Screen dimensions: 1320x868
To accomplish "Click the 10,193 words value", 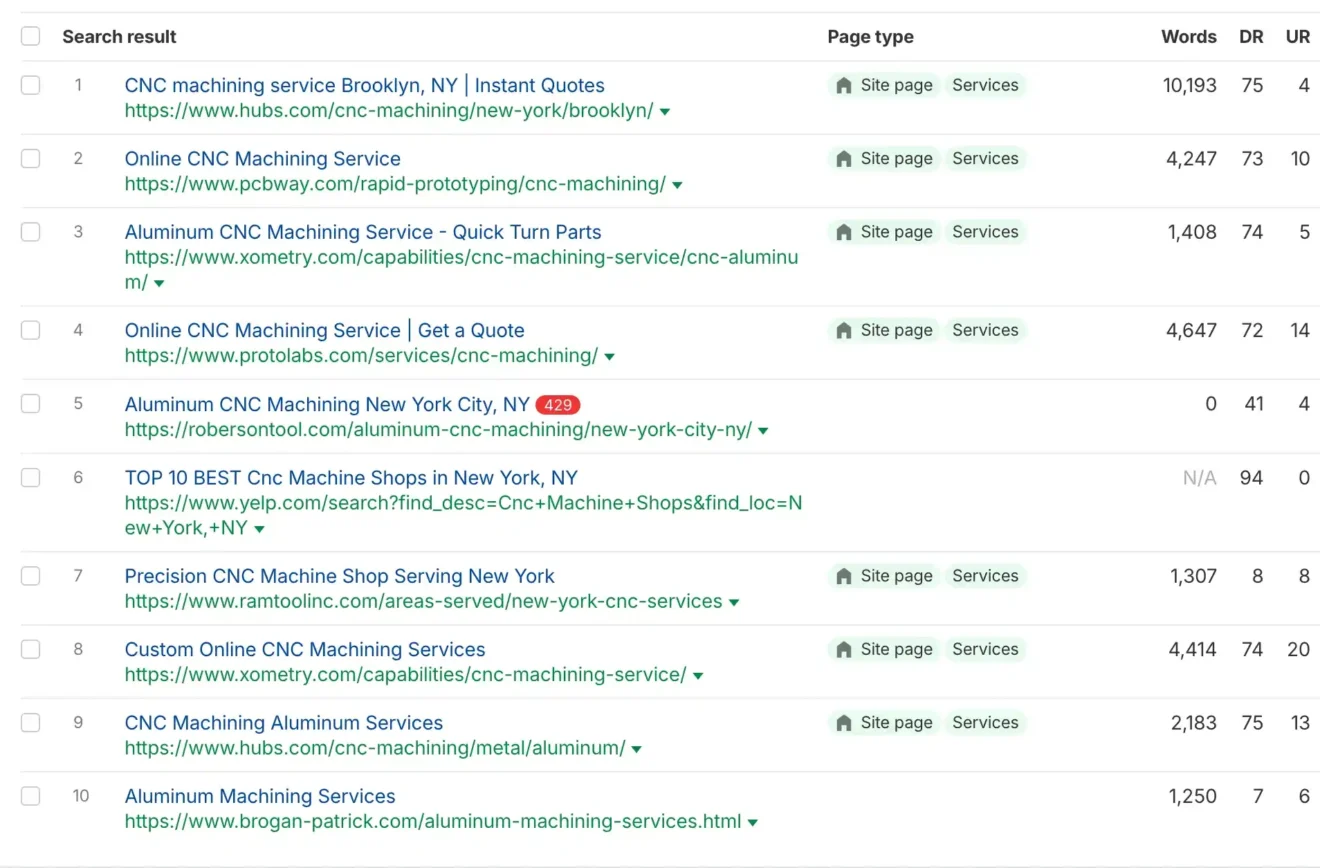I will pyautogui.click(x=1190, y=85).
